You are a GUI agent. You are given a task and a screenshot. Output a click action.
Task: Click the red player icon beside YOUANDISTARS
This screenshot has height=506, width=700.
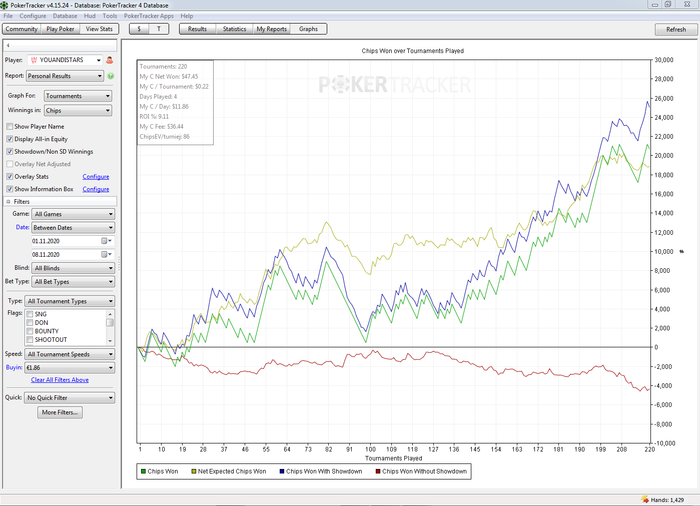(x=109, y=60)
